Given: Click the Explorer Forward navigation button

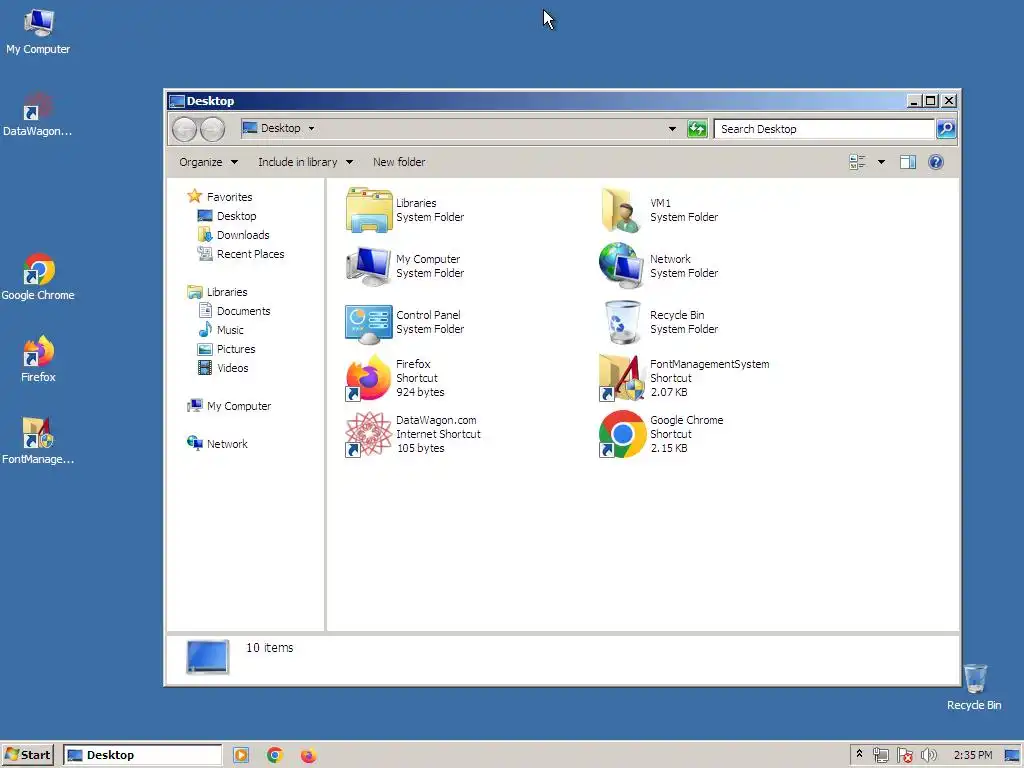Looking at the screenshot, I should [x=212, y=129].
